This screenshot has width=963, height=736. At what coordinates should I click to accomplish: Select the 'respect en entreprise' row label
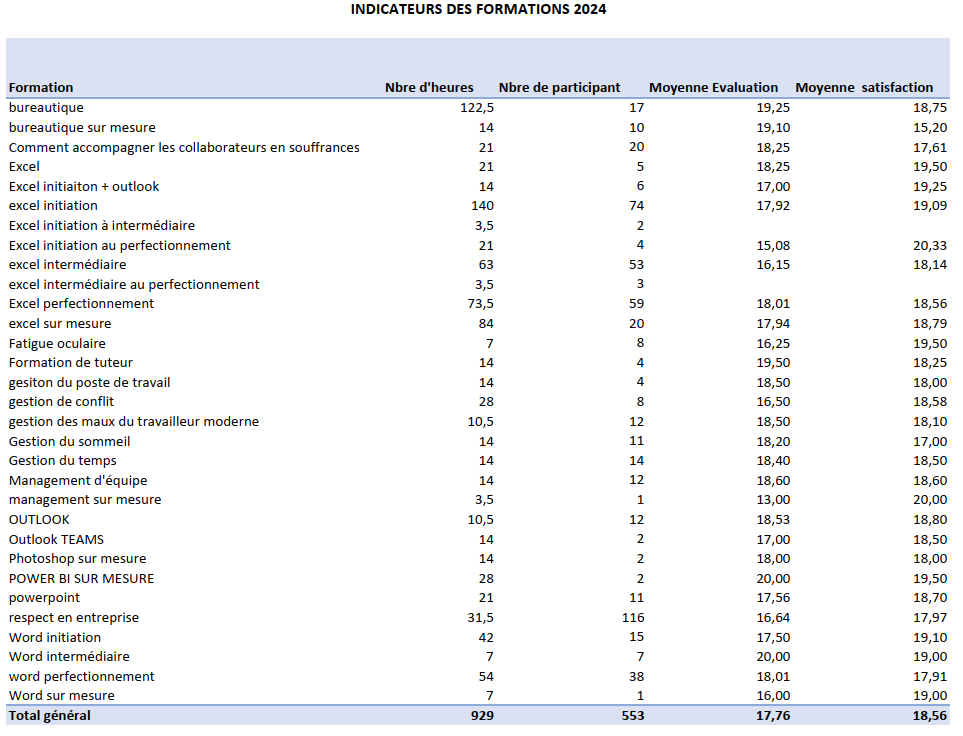click(x=74, y=618)
